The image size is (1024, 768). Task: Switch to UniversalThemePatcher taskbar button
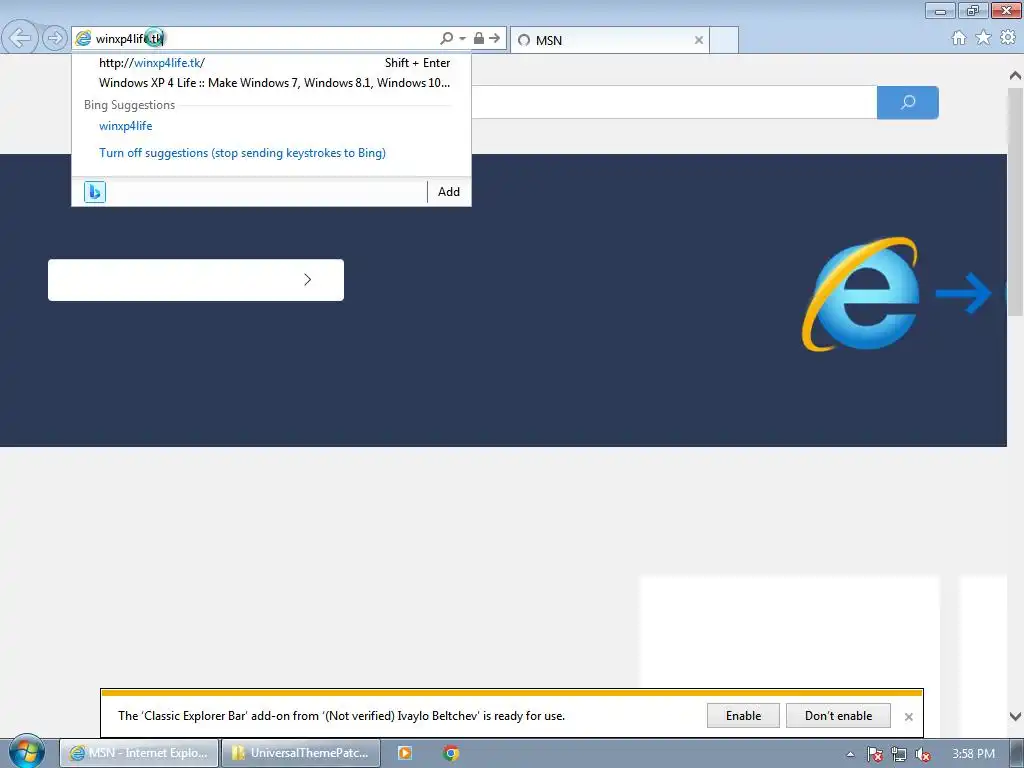point(301,753)
